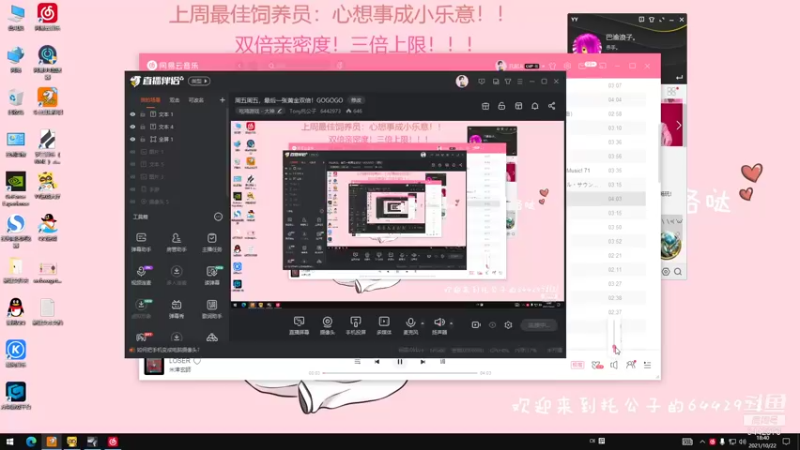The image size is (800, 450).
Task: Click 修改 button beside stream title
Action: (x=356, y=100)
